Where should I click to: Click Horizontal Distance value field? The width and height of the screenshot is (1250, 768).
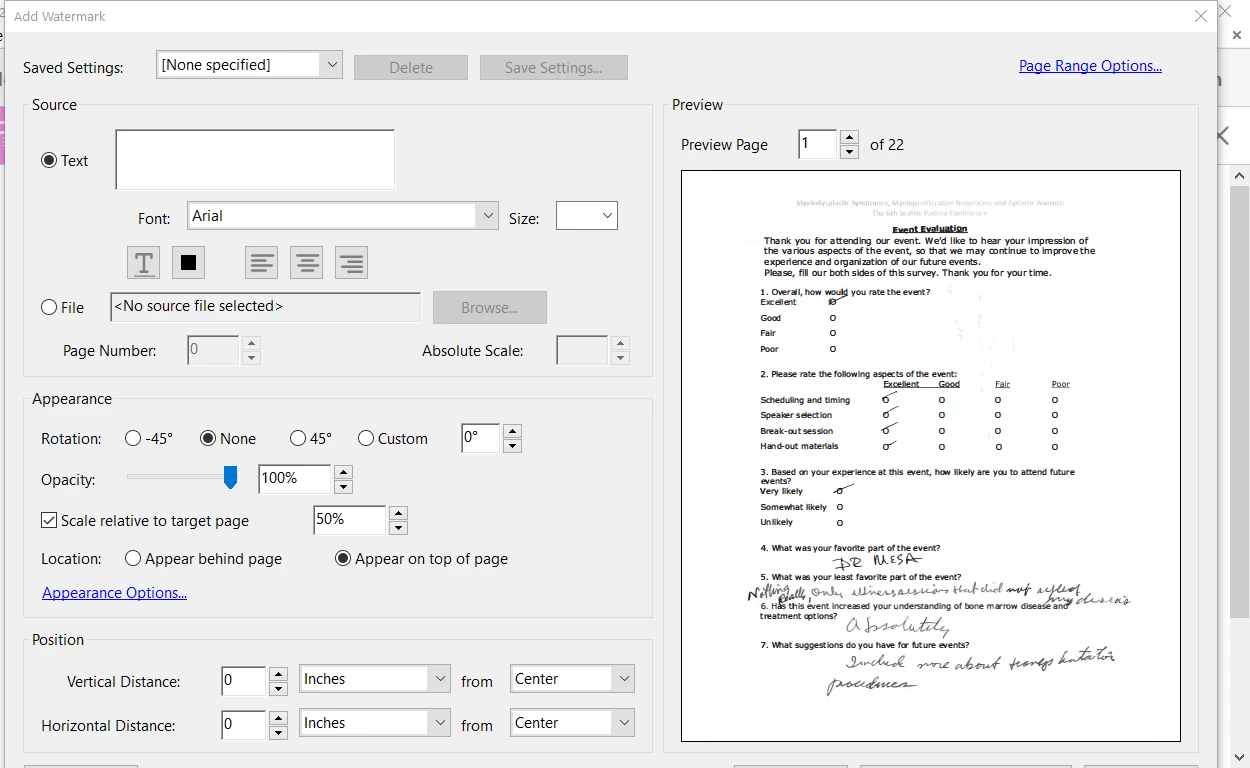pyautogui.click(x=244, y=725)
